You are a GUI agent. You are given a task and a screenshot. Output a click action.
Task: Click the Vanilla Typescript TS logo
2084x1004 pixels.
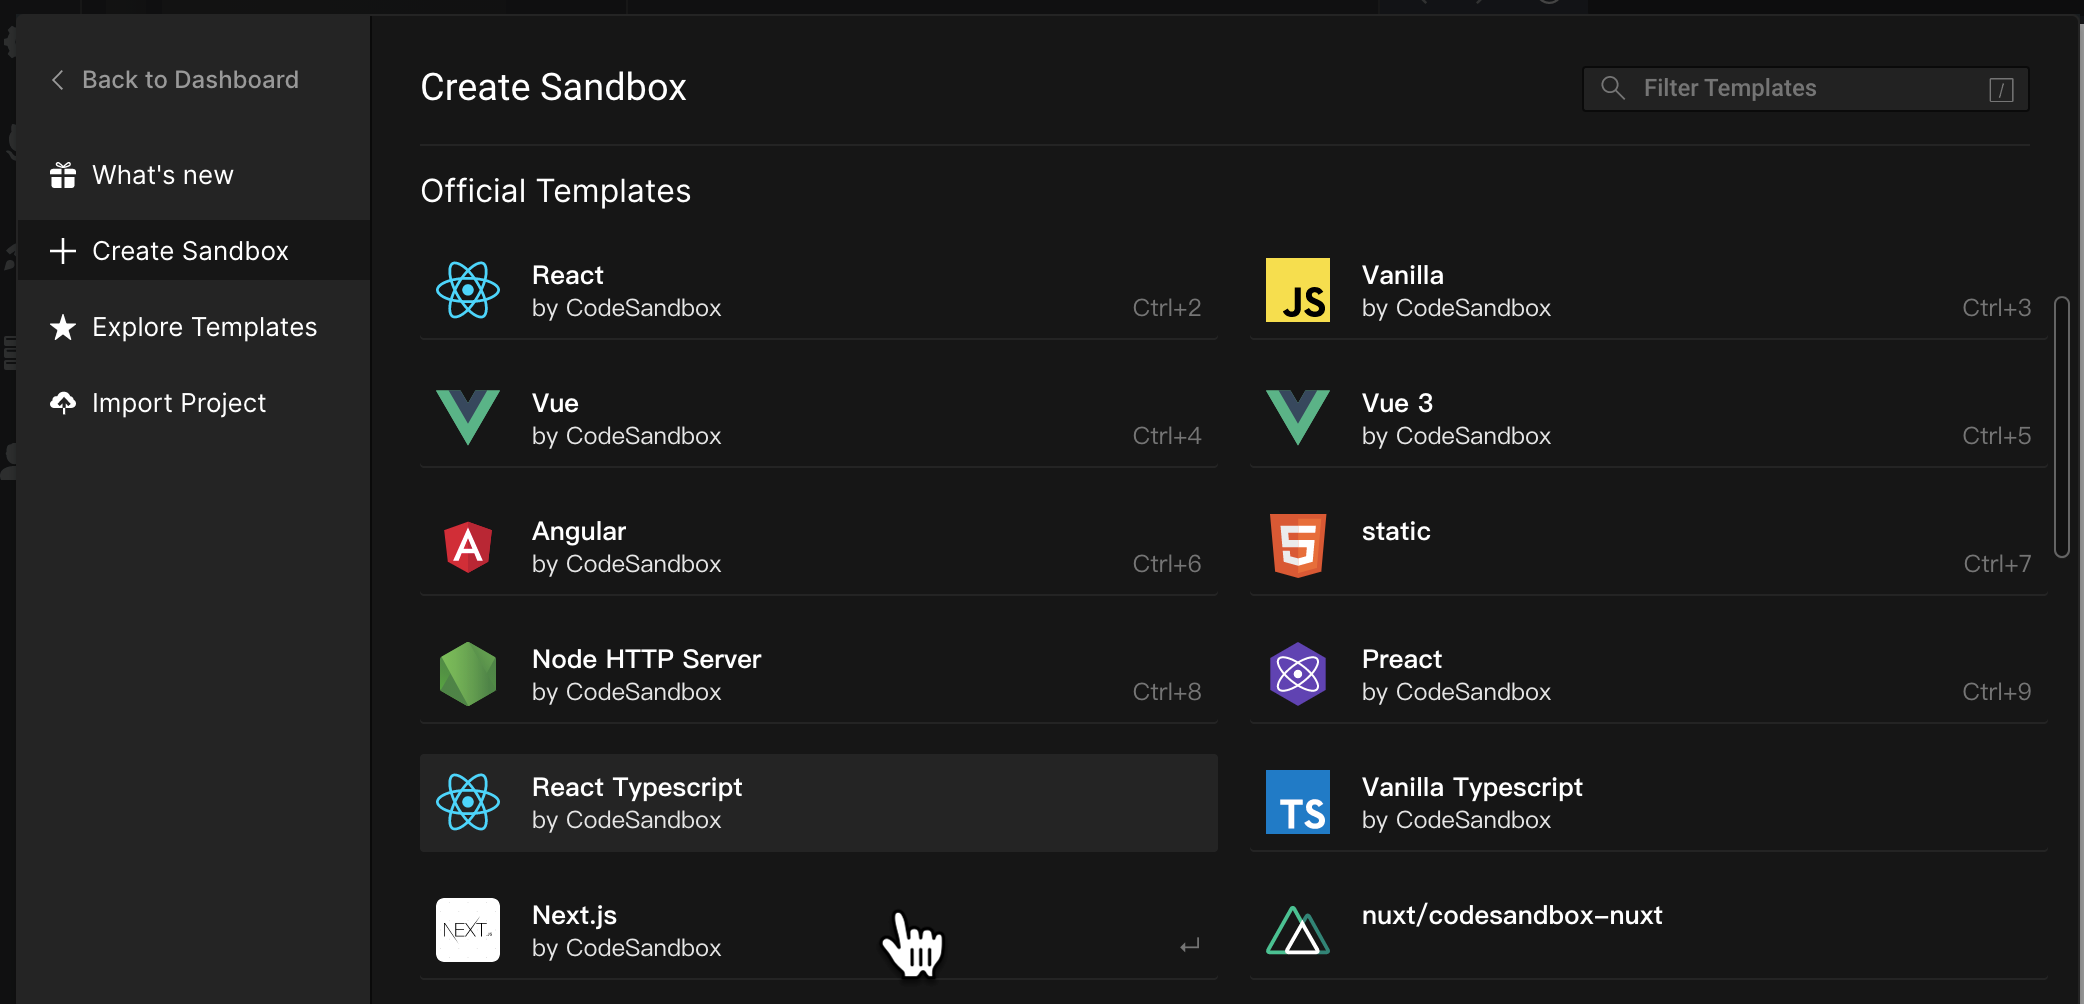click(x=1298, y=802)
